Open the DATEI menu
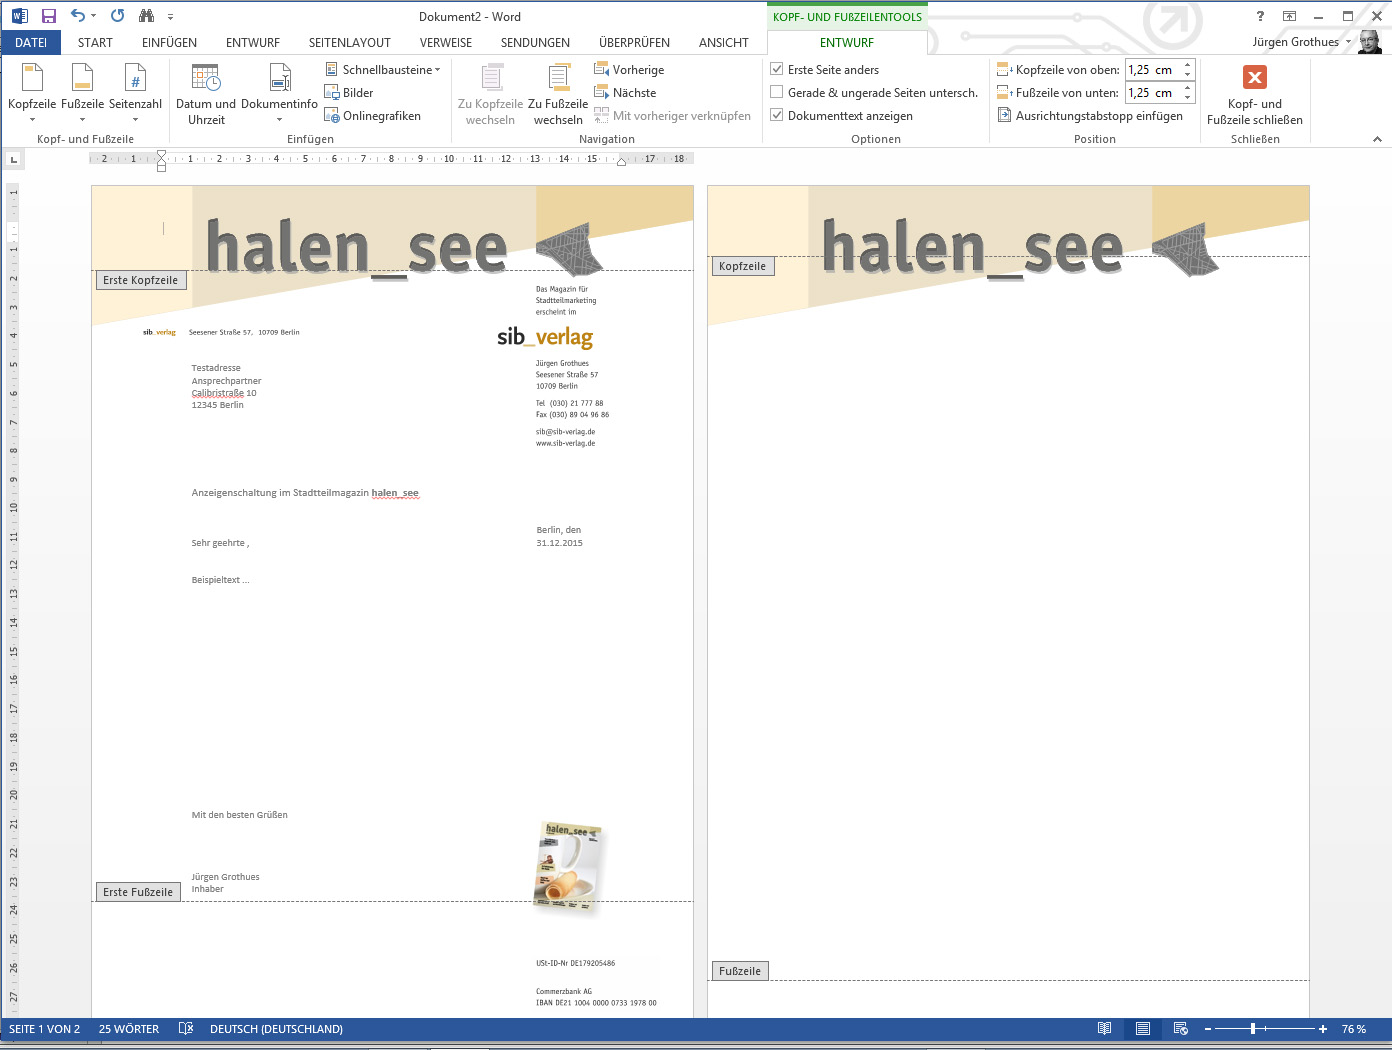The image size is (1392, 1050). pyautogui.click(x=31, y=43)
